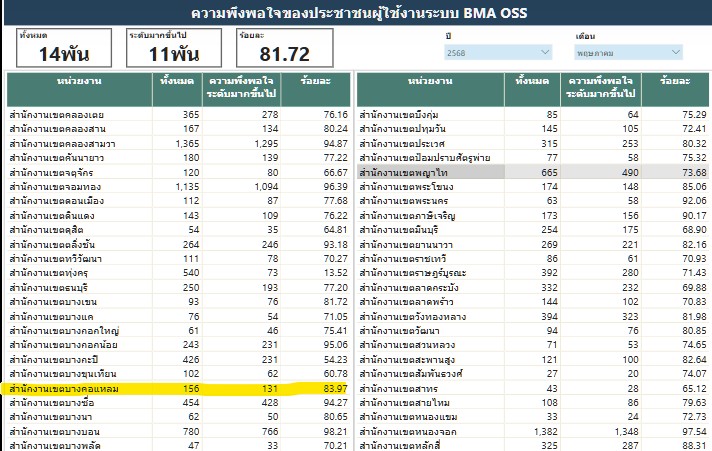Select the row สำนักงานเขตมีนบุรี
Viewport: 712px width, 451px height.
(533, 230)
